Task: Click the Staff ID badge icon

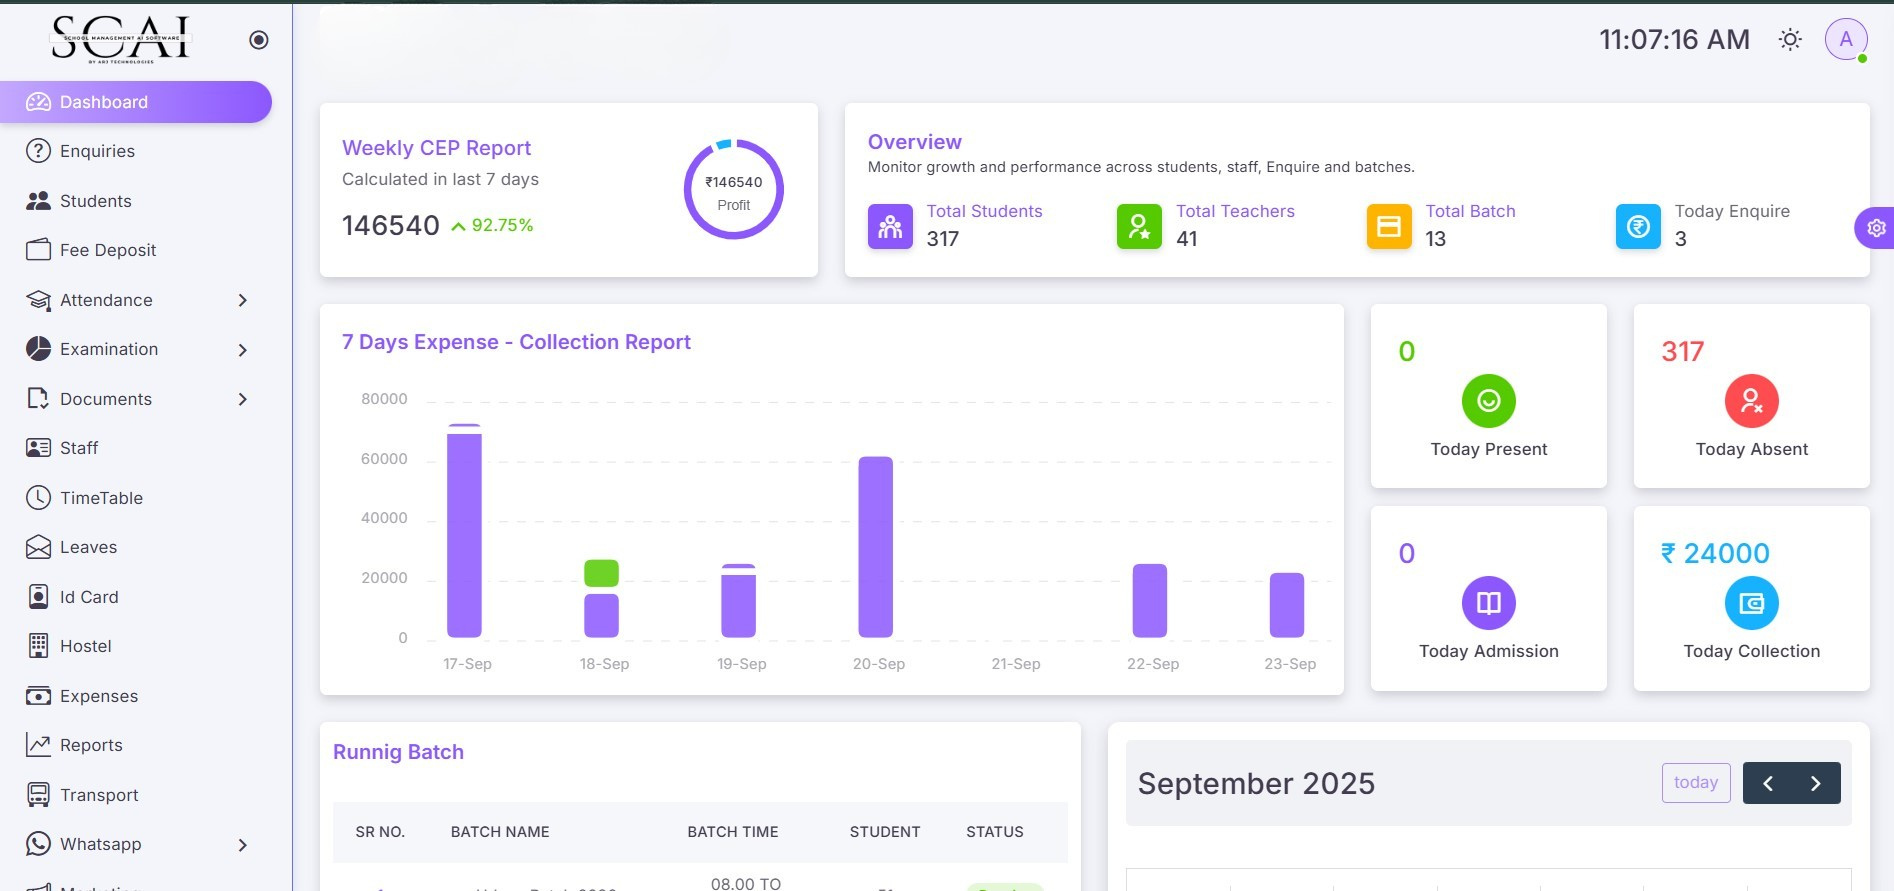Action: coord(38,448)
